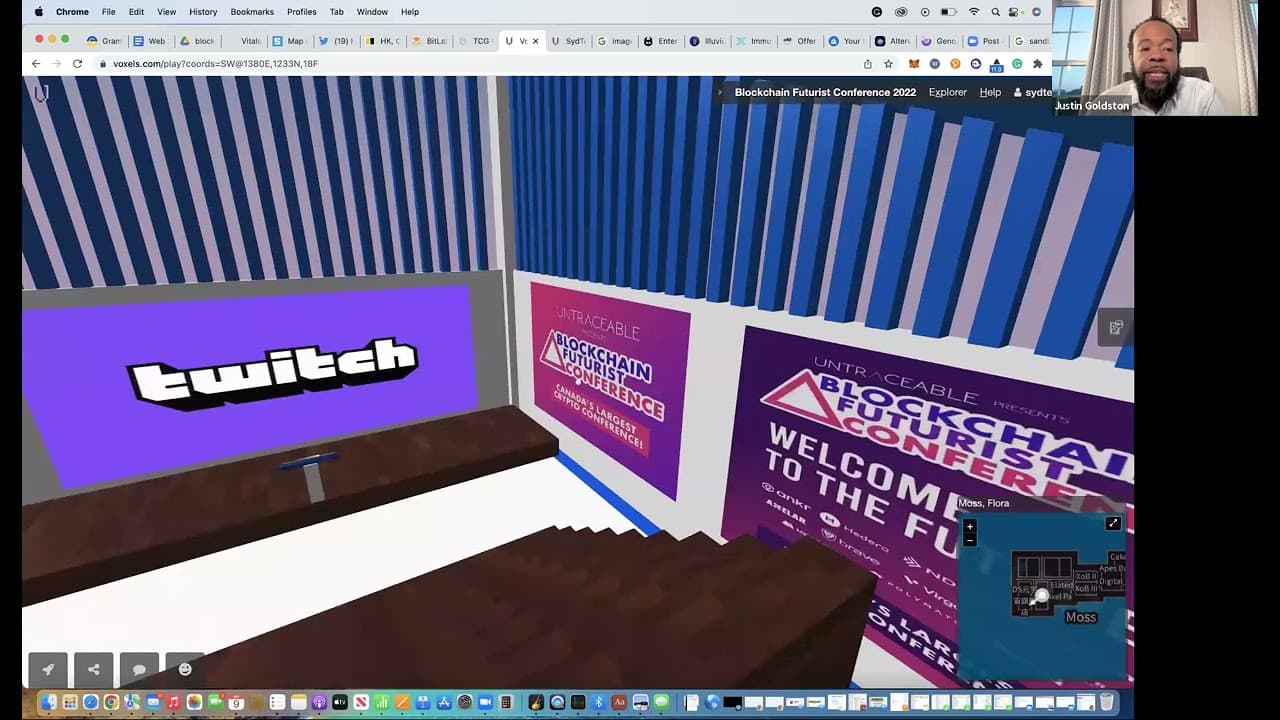The height and width of the screenshot is (720, 1280).
Task: Switch to the Twitter (19) tab
Action: (x=335, y=41)
